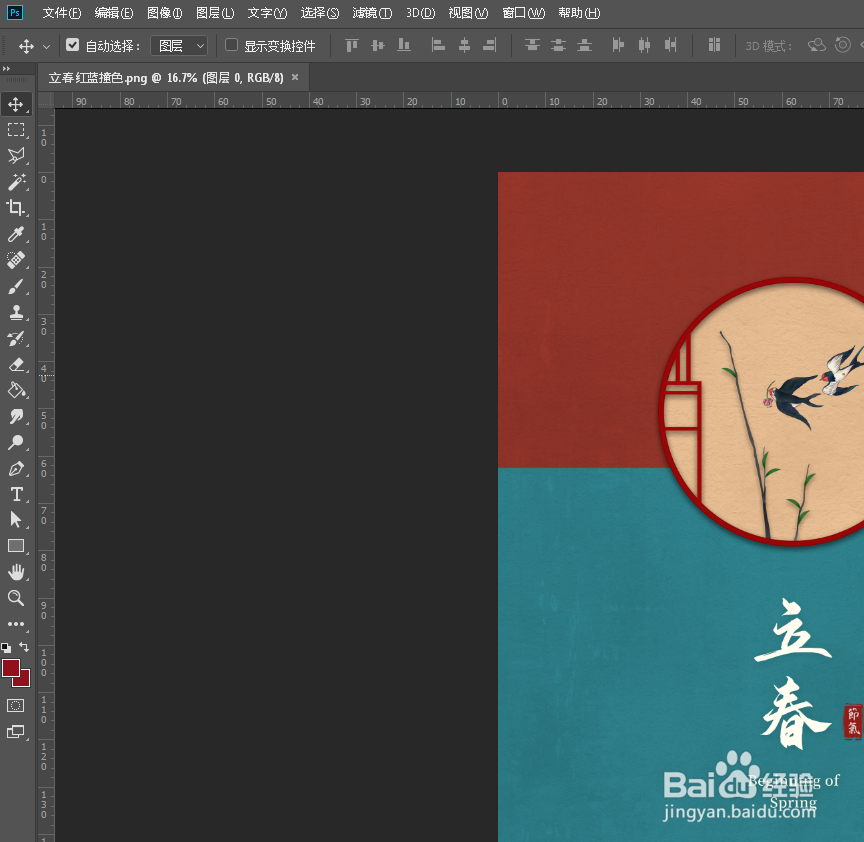
Task: Select the Dodge tool
Action: (x=16, y=442)
